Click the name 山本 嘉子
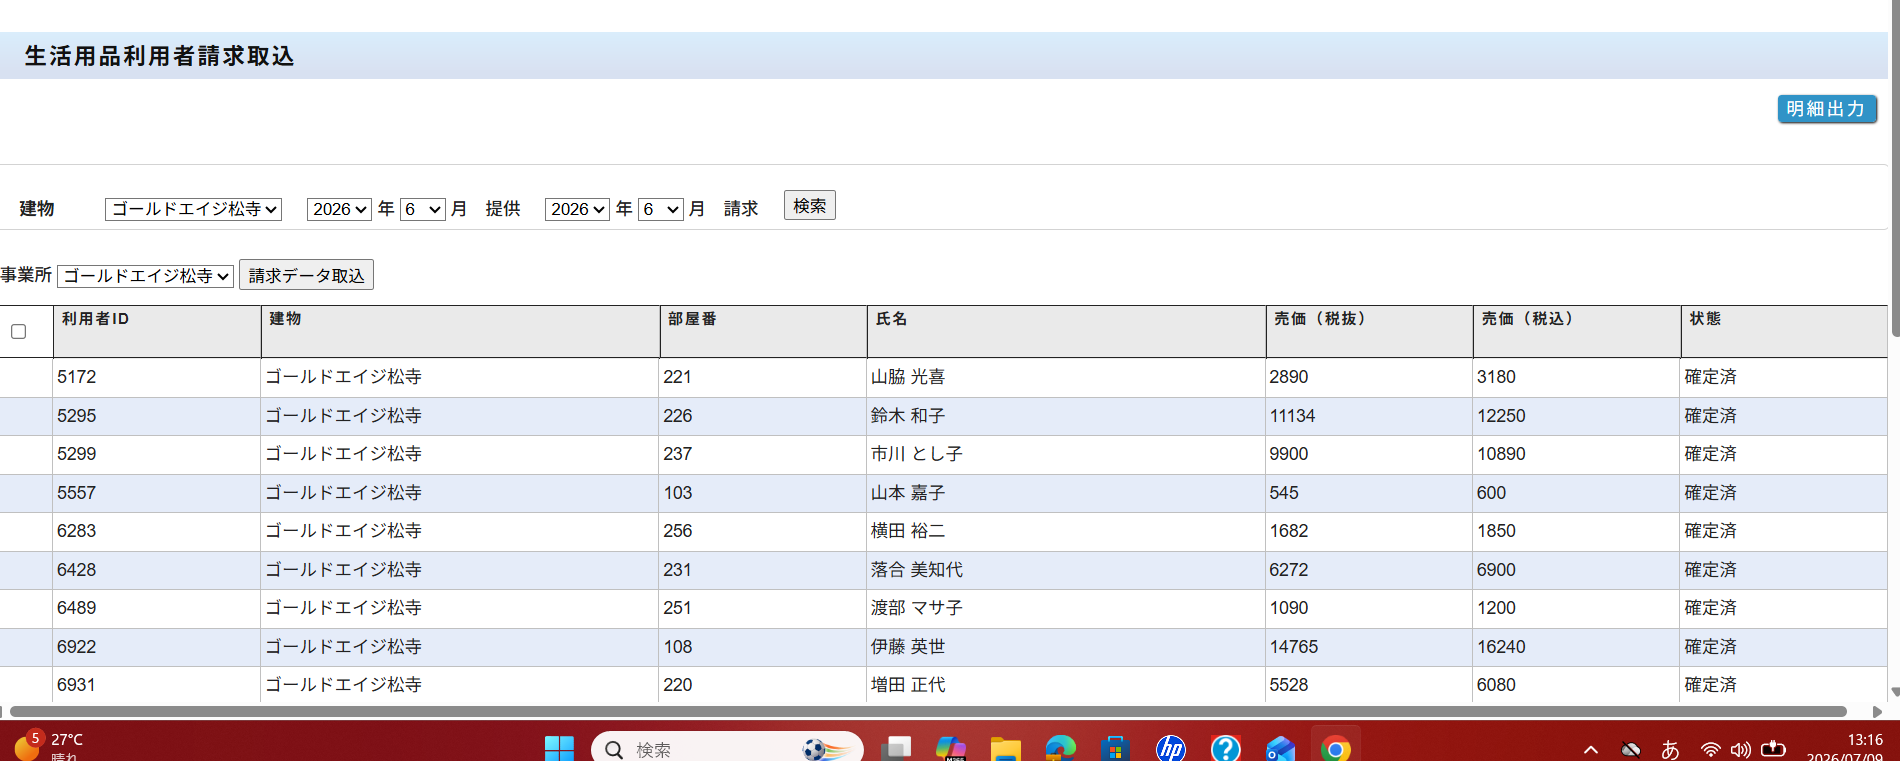 (908, 493)
